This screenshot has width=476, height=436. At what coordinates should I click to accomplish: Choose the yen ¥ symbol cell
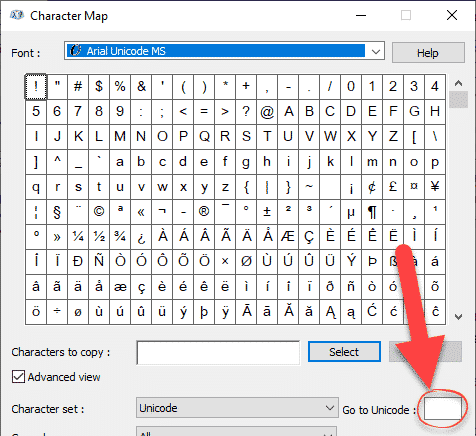pos(435,187)
